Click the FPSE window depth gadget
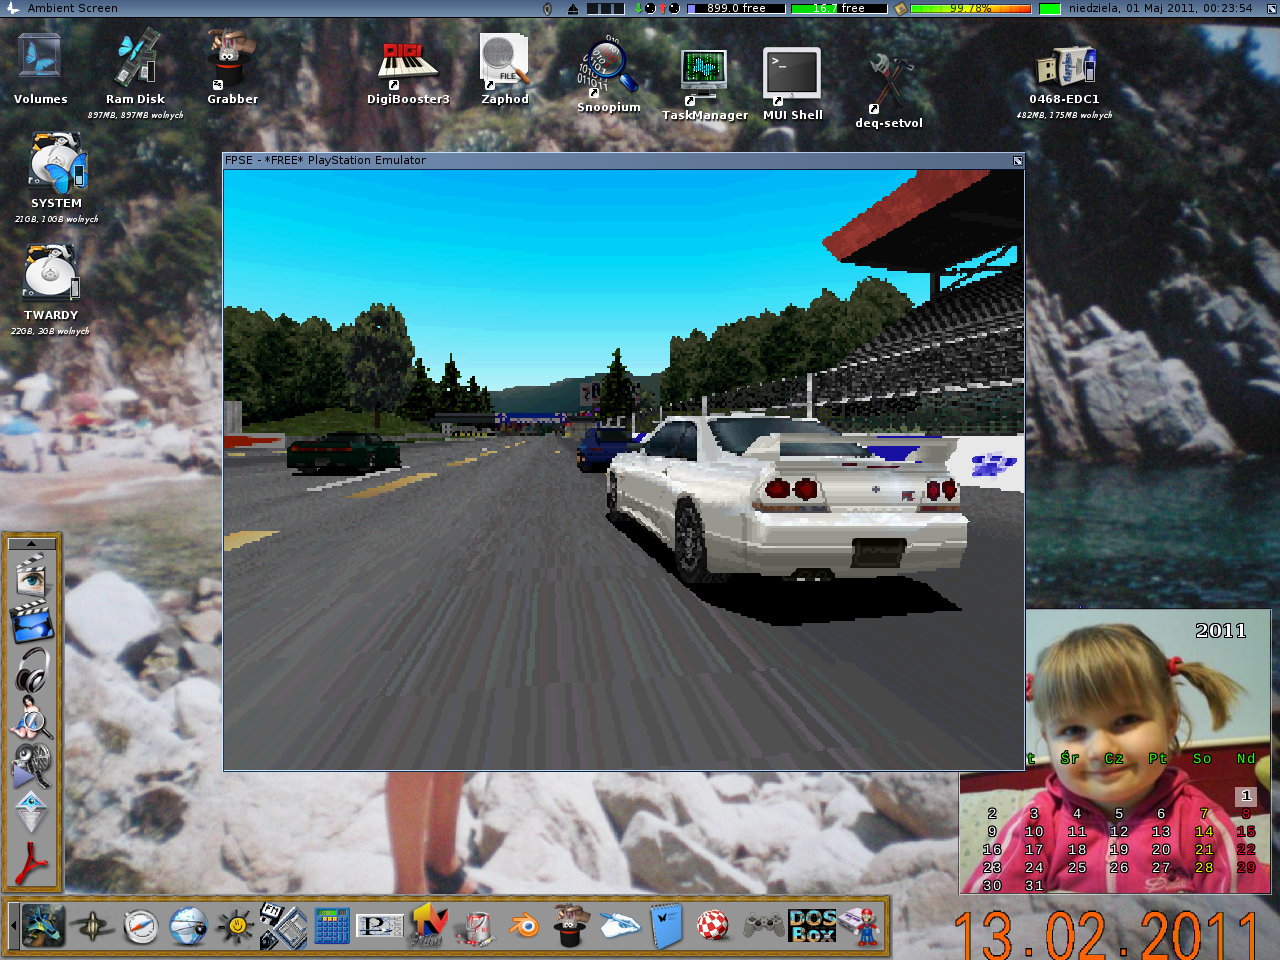 [x=1017, y=160]
